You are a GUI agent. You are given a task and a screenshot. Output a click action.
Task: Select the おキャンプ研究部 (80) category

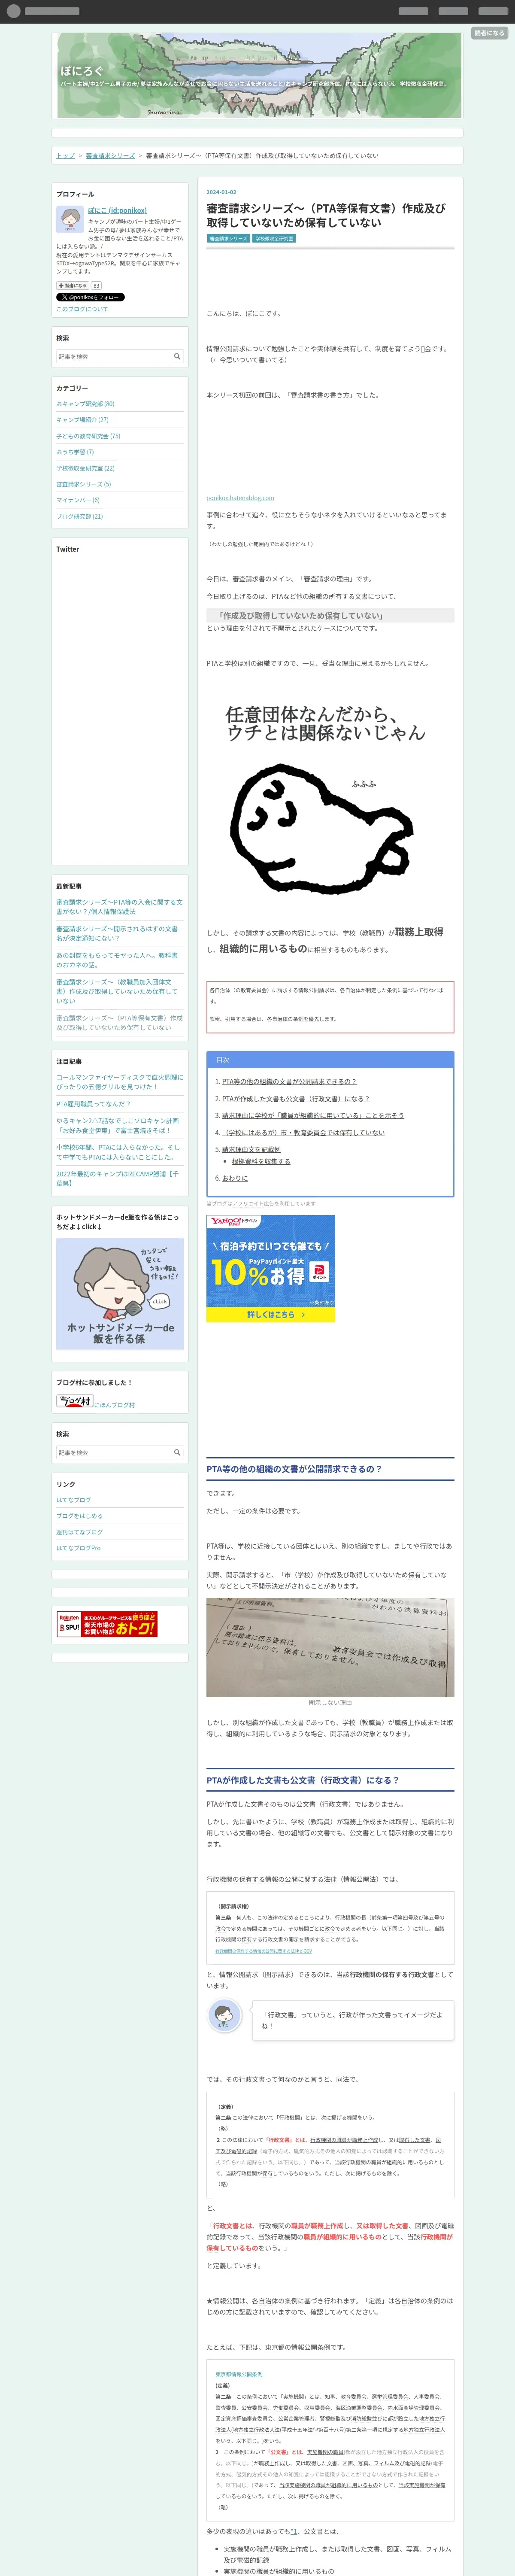pos(85,404)
